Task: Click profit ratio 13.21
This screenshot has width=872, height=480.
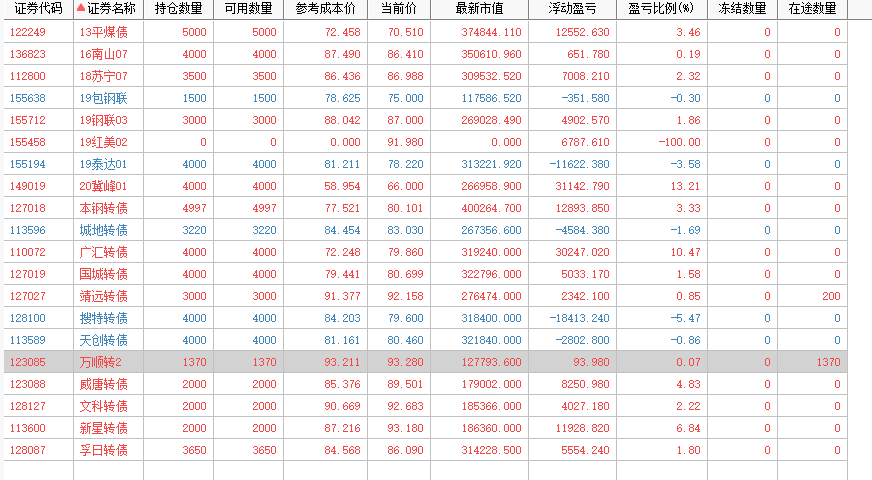Action: click(x=685, y=186)
